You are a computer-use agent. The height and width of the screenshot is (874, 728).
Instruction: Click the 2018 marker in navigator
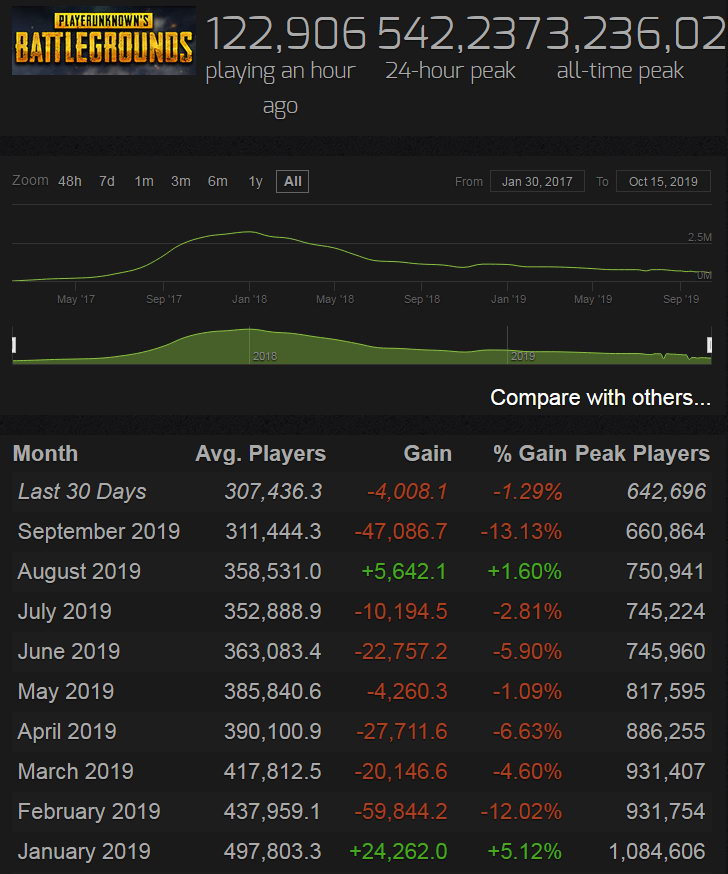265,356
